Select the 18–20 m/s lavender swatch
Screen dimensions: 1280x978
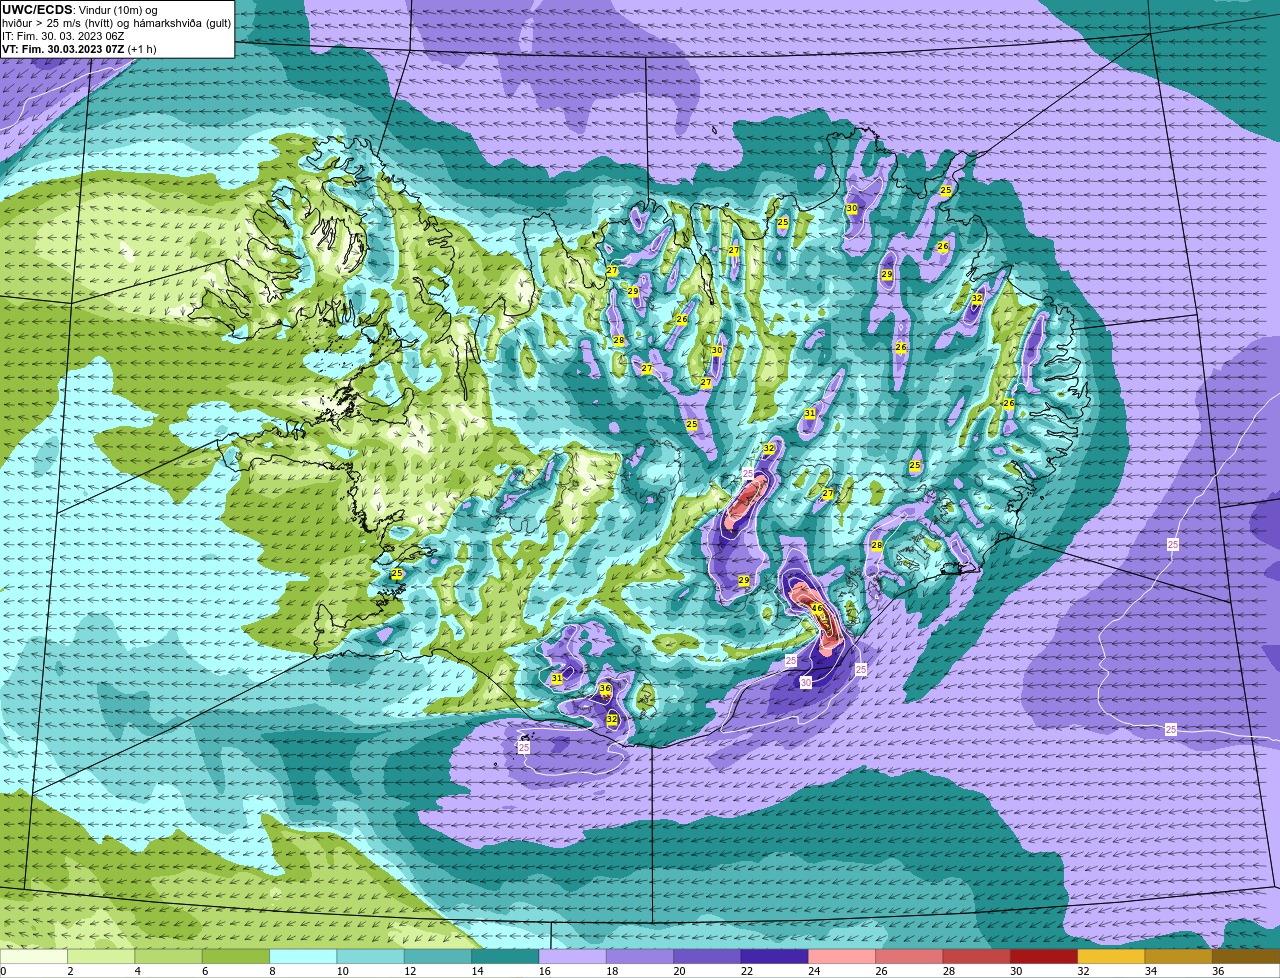click(640, 956)
